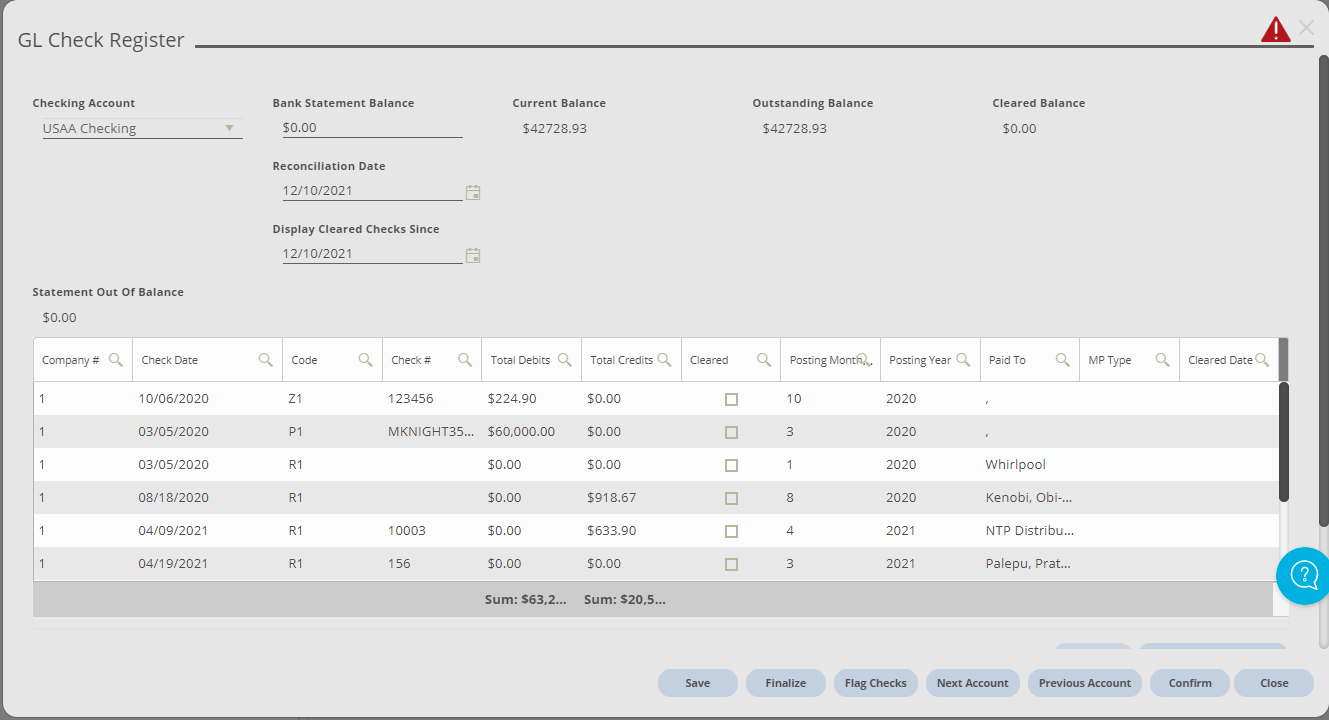Search the Code column

tap(365, 360)
